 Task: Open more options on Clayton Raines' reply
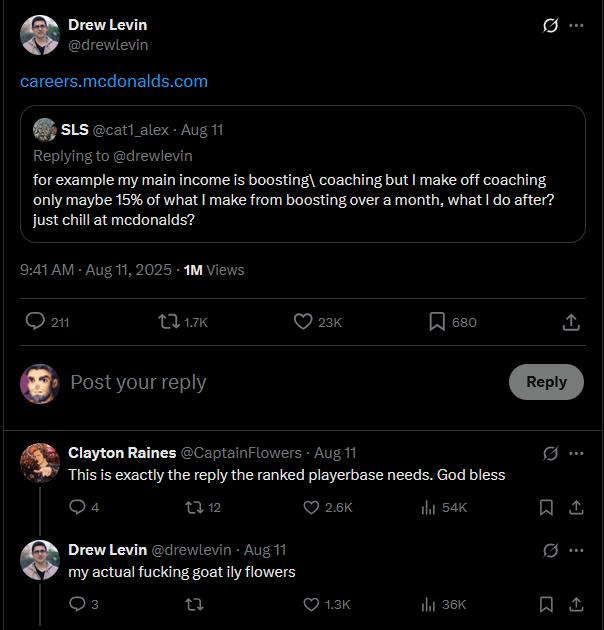click(577, 453)
